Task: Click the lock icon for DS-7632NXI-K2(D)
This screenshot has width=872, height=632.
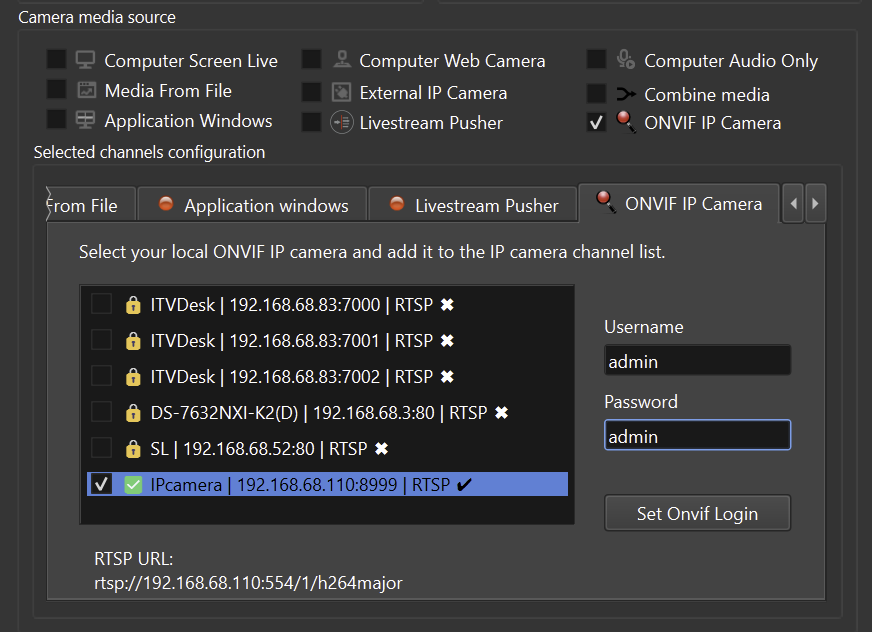Action: click(132, 413)
